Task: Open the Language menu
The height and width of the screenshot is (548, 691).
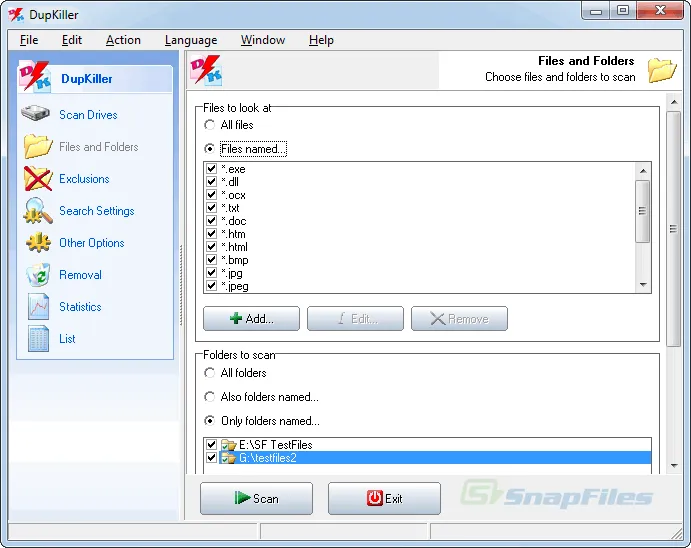Action: click(x=191, y=40)
